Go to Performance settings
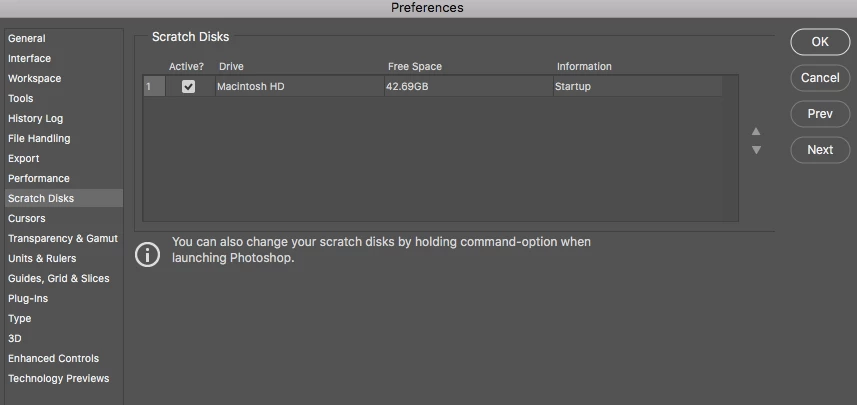Image resolution: width=857 pixels, height=405 pixels. (x=39, y=178)
